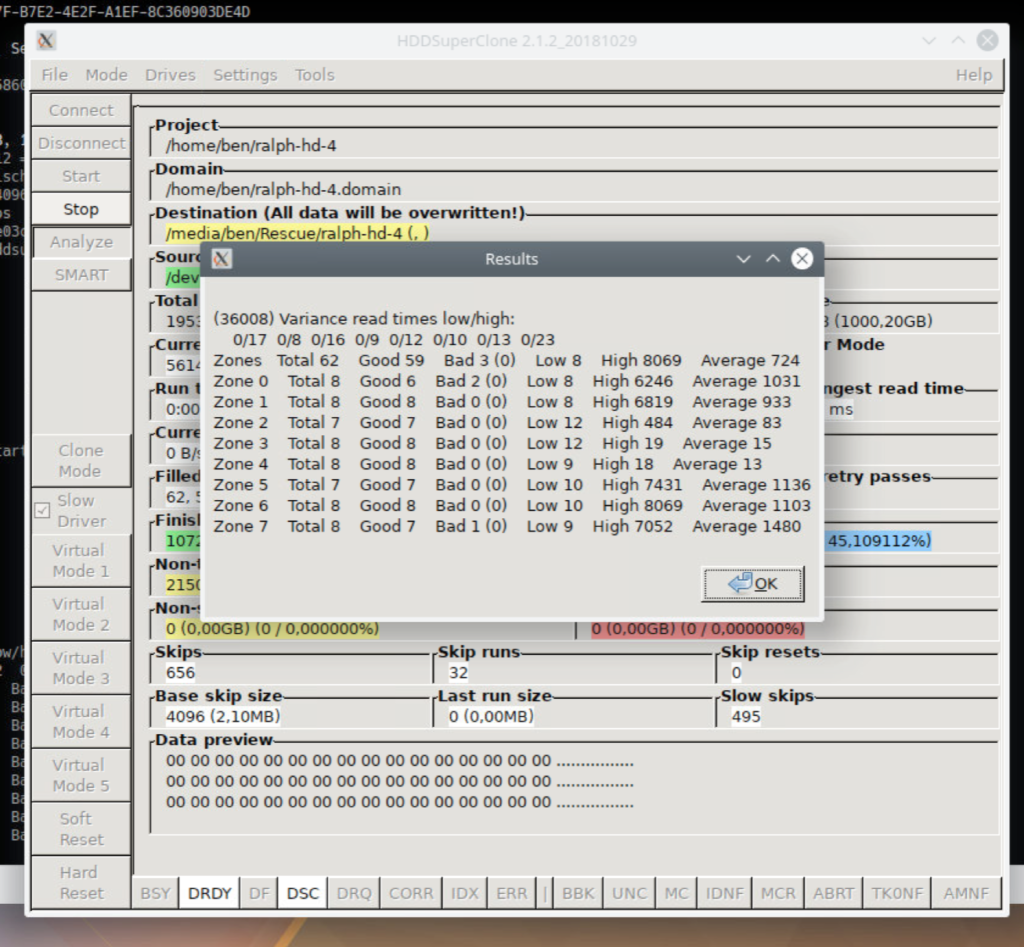Click the DSC status indicator
Image resolution: width=1024 pixels, height=947 pixels.
click(x=303, y=893)
